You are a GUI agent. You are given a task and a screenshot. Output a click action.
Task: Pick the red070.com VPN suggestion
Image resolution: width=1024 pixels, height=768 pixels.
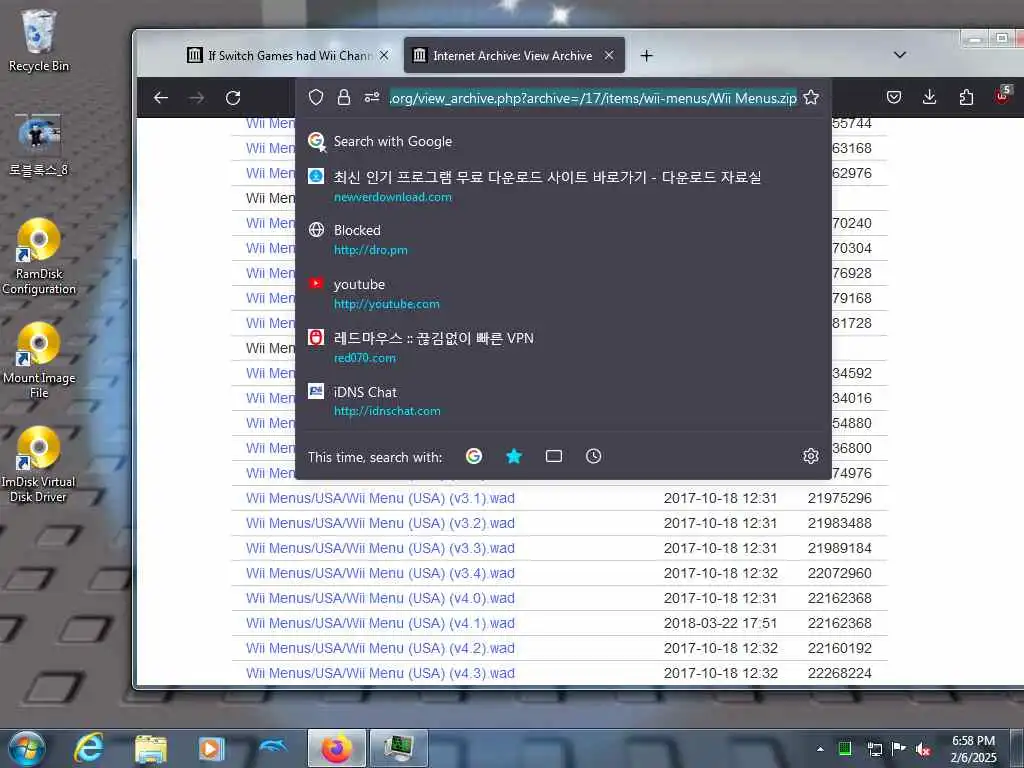(563, 347)
